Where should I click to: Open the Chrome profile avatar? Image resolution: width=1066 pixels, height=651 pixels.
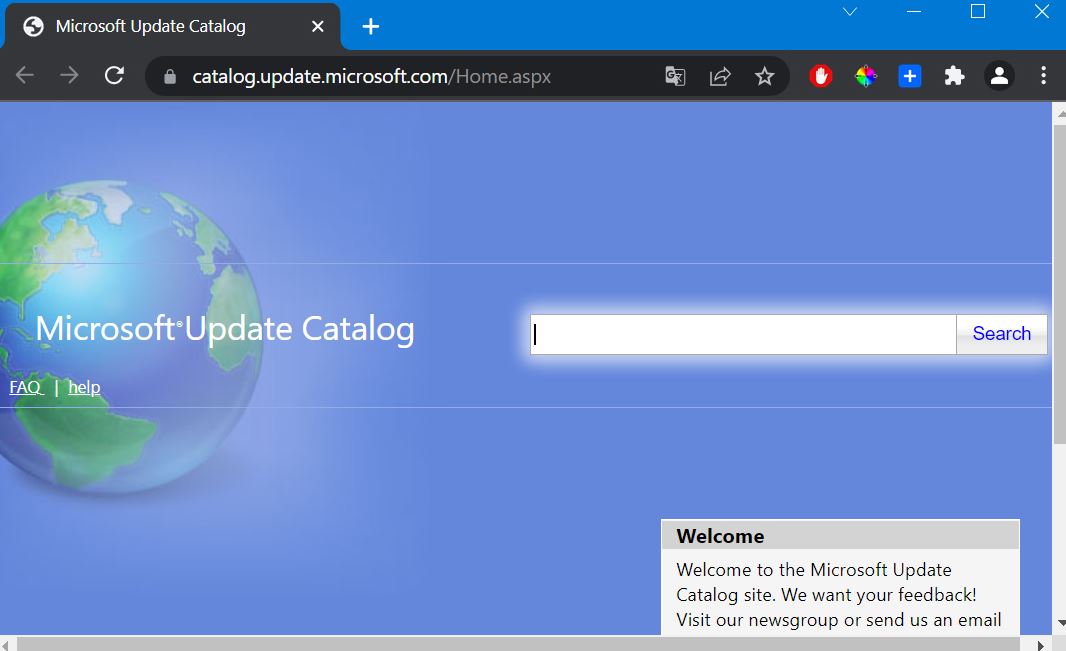999,76
